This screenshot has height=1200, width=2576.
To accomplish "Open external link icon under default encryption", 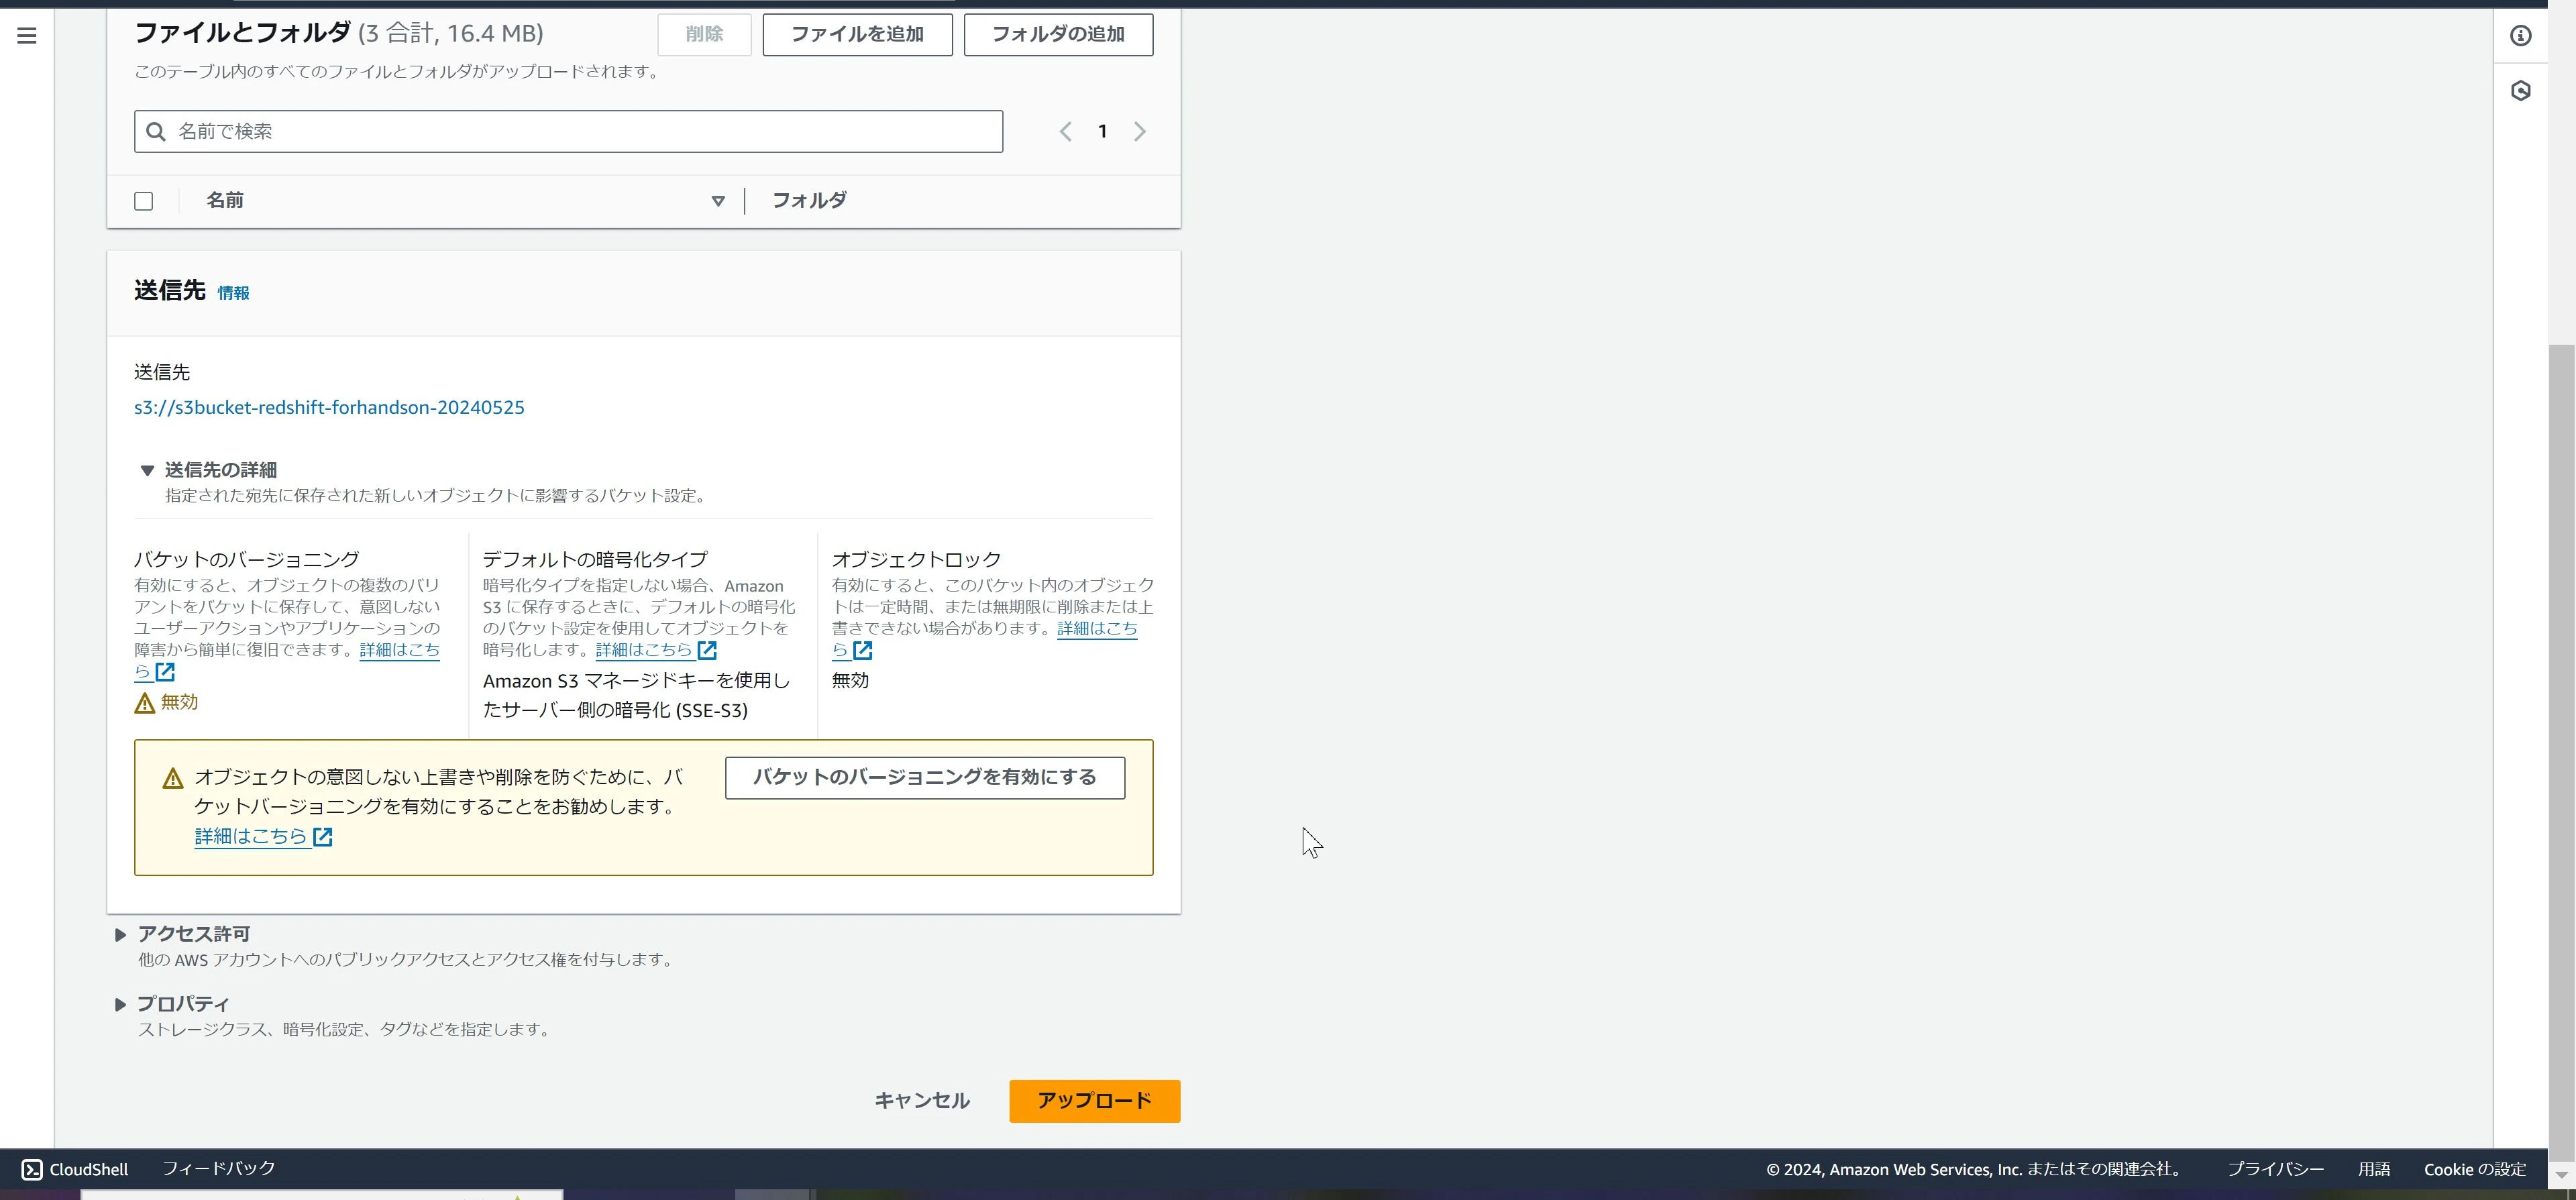I will click(707, 650).
